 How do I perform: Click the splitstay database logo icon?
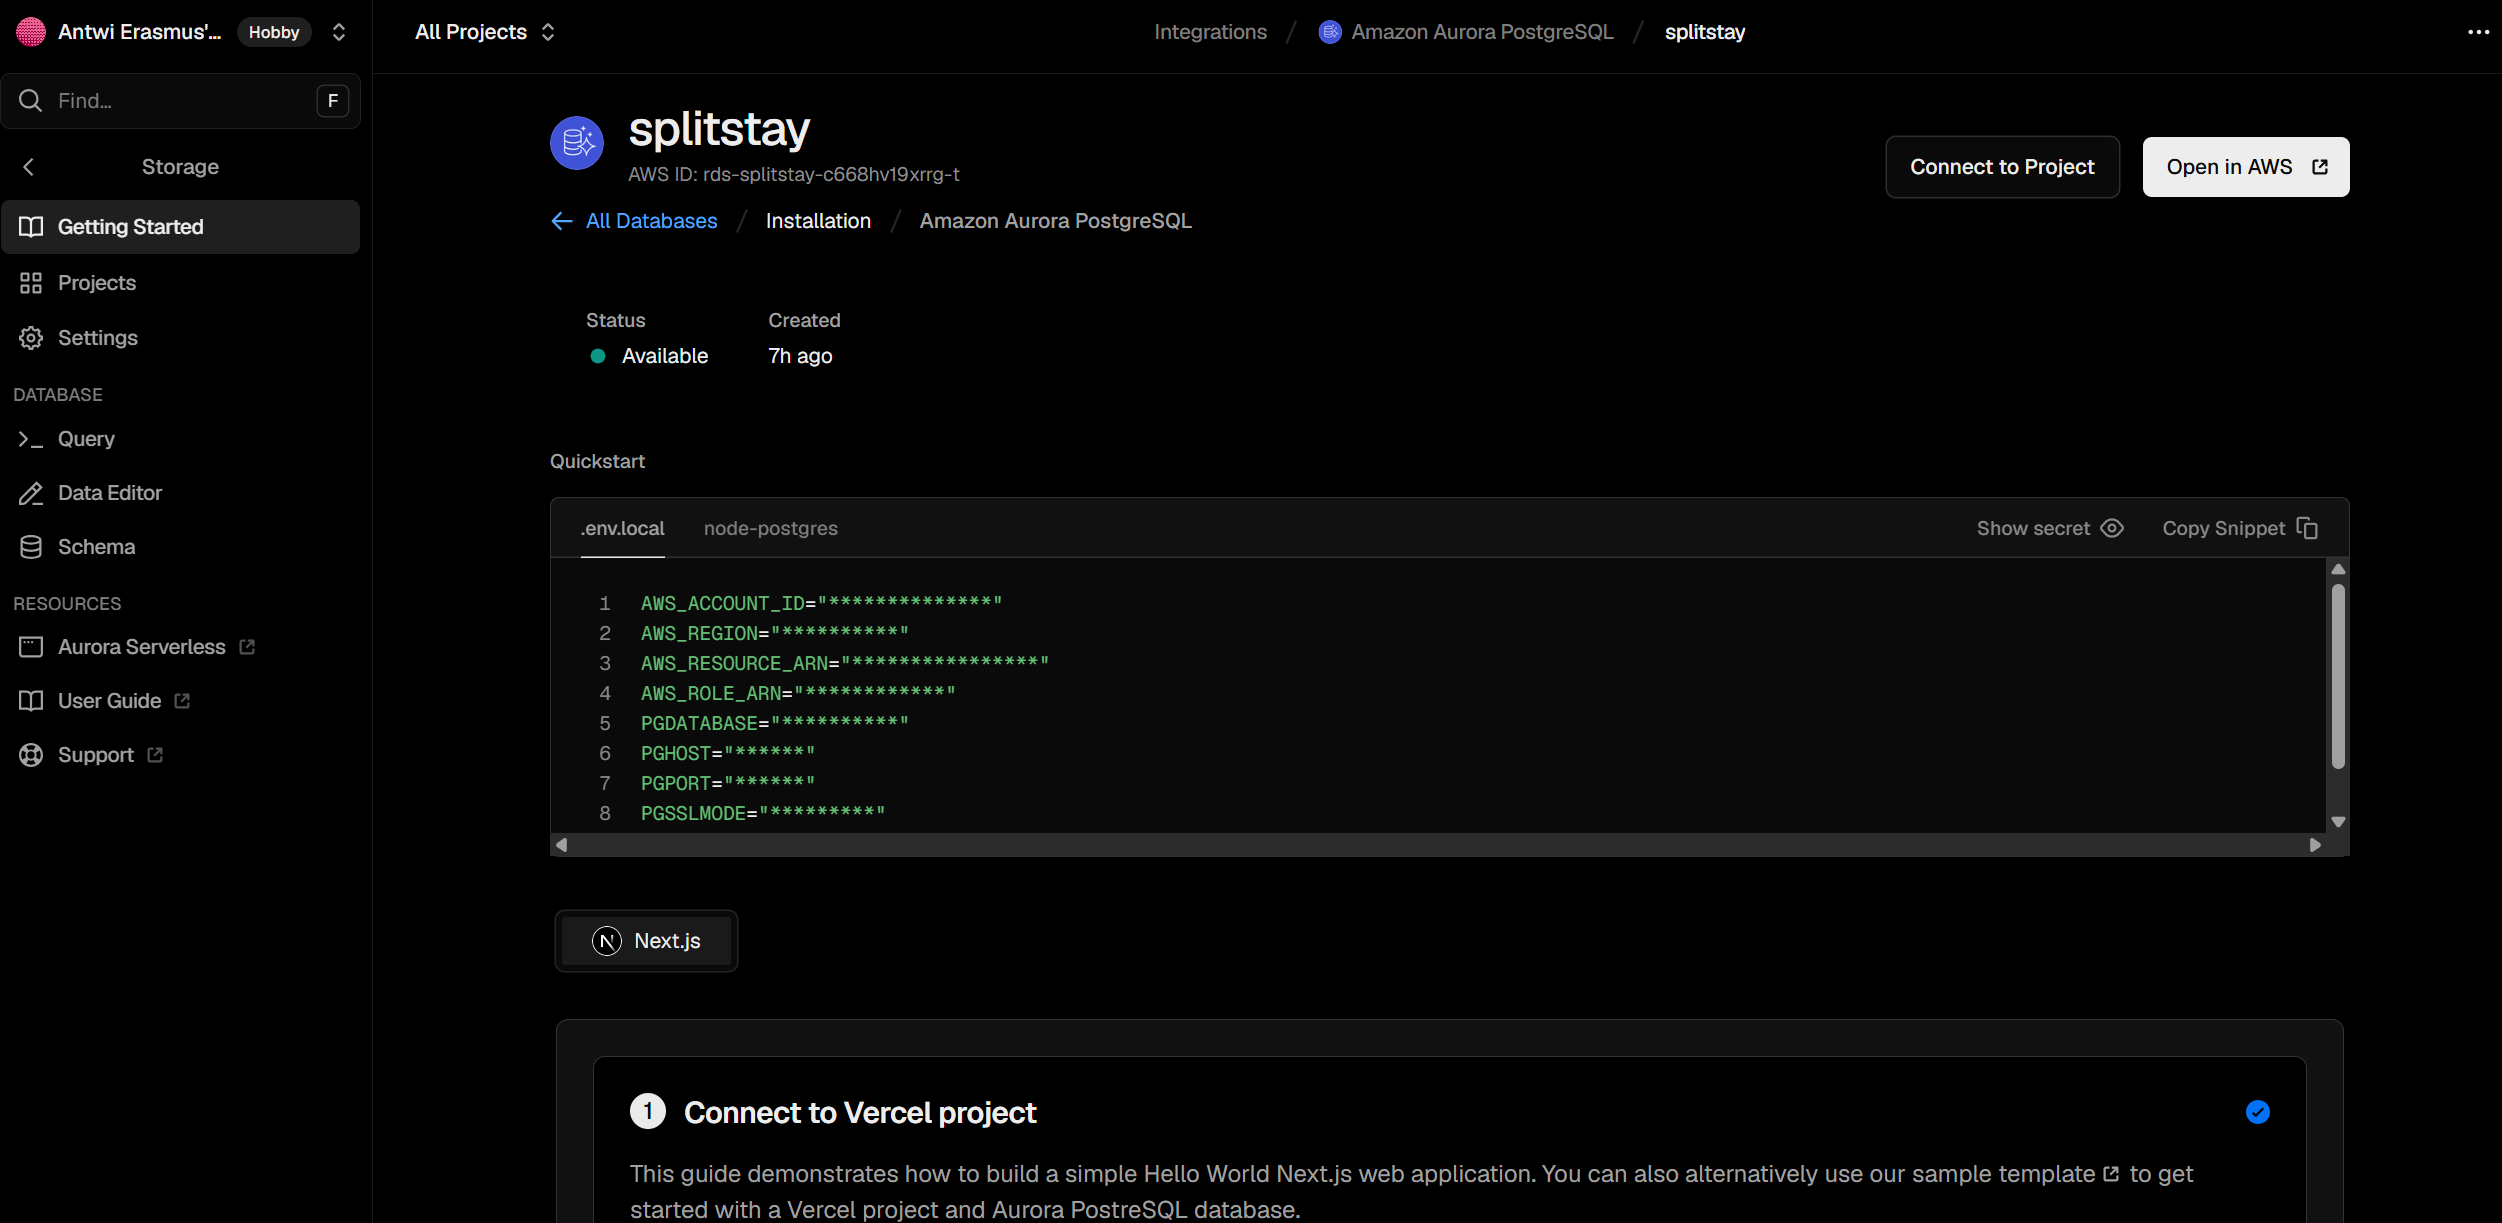click(577, 143)
